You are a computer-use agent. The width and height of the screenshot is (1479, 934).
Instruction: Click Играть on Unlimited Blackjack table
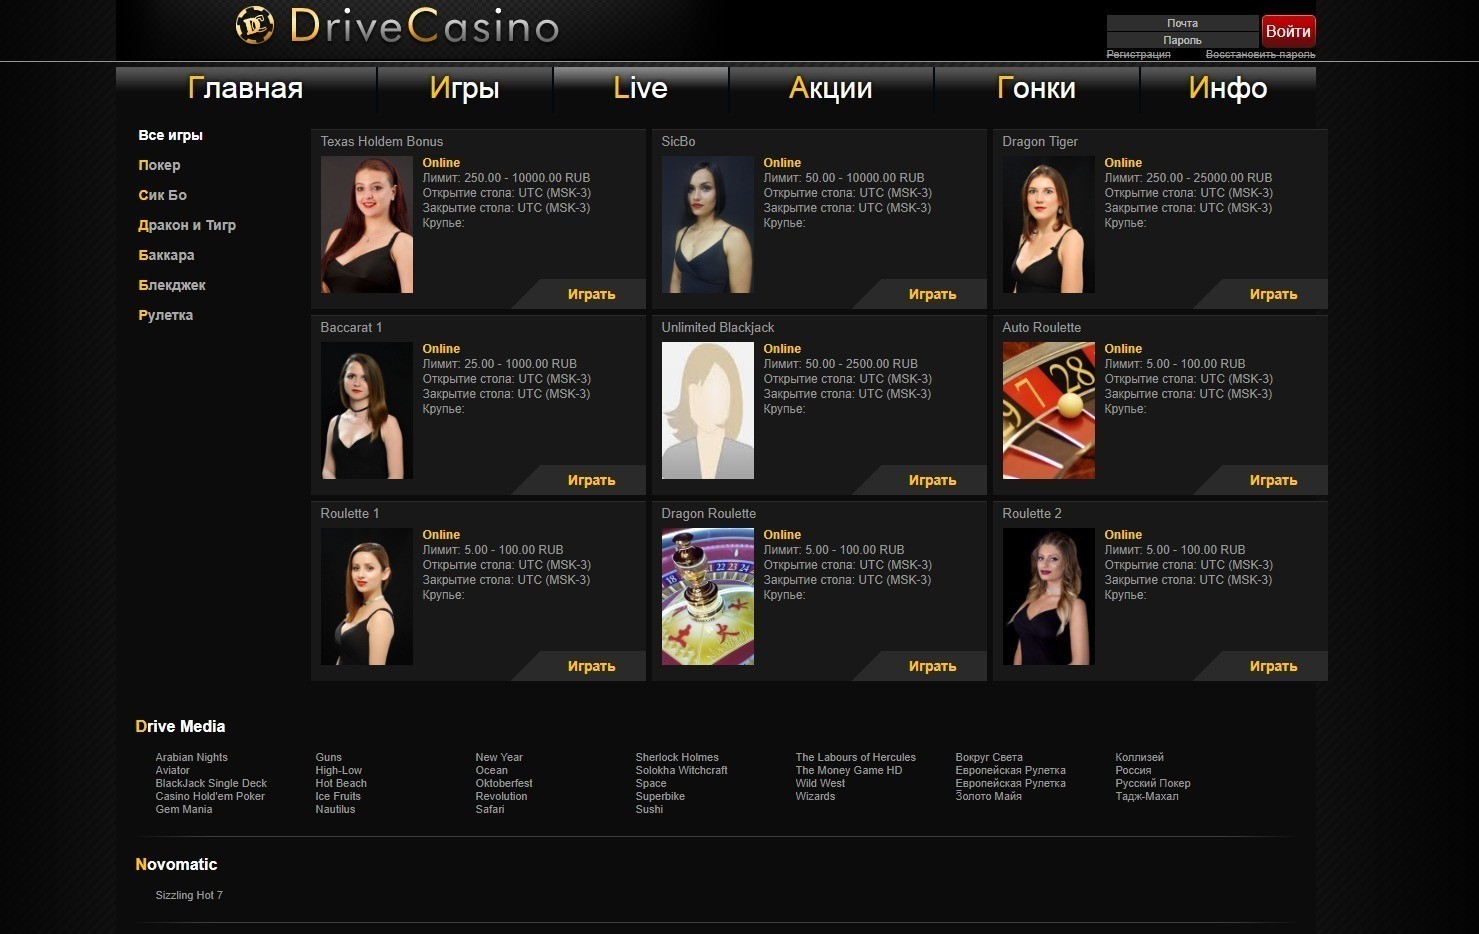point(932,480)
